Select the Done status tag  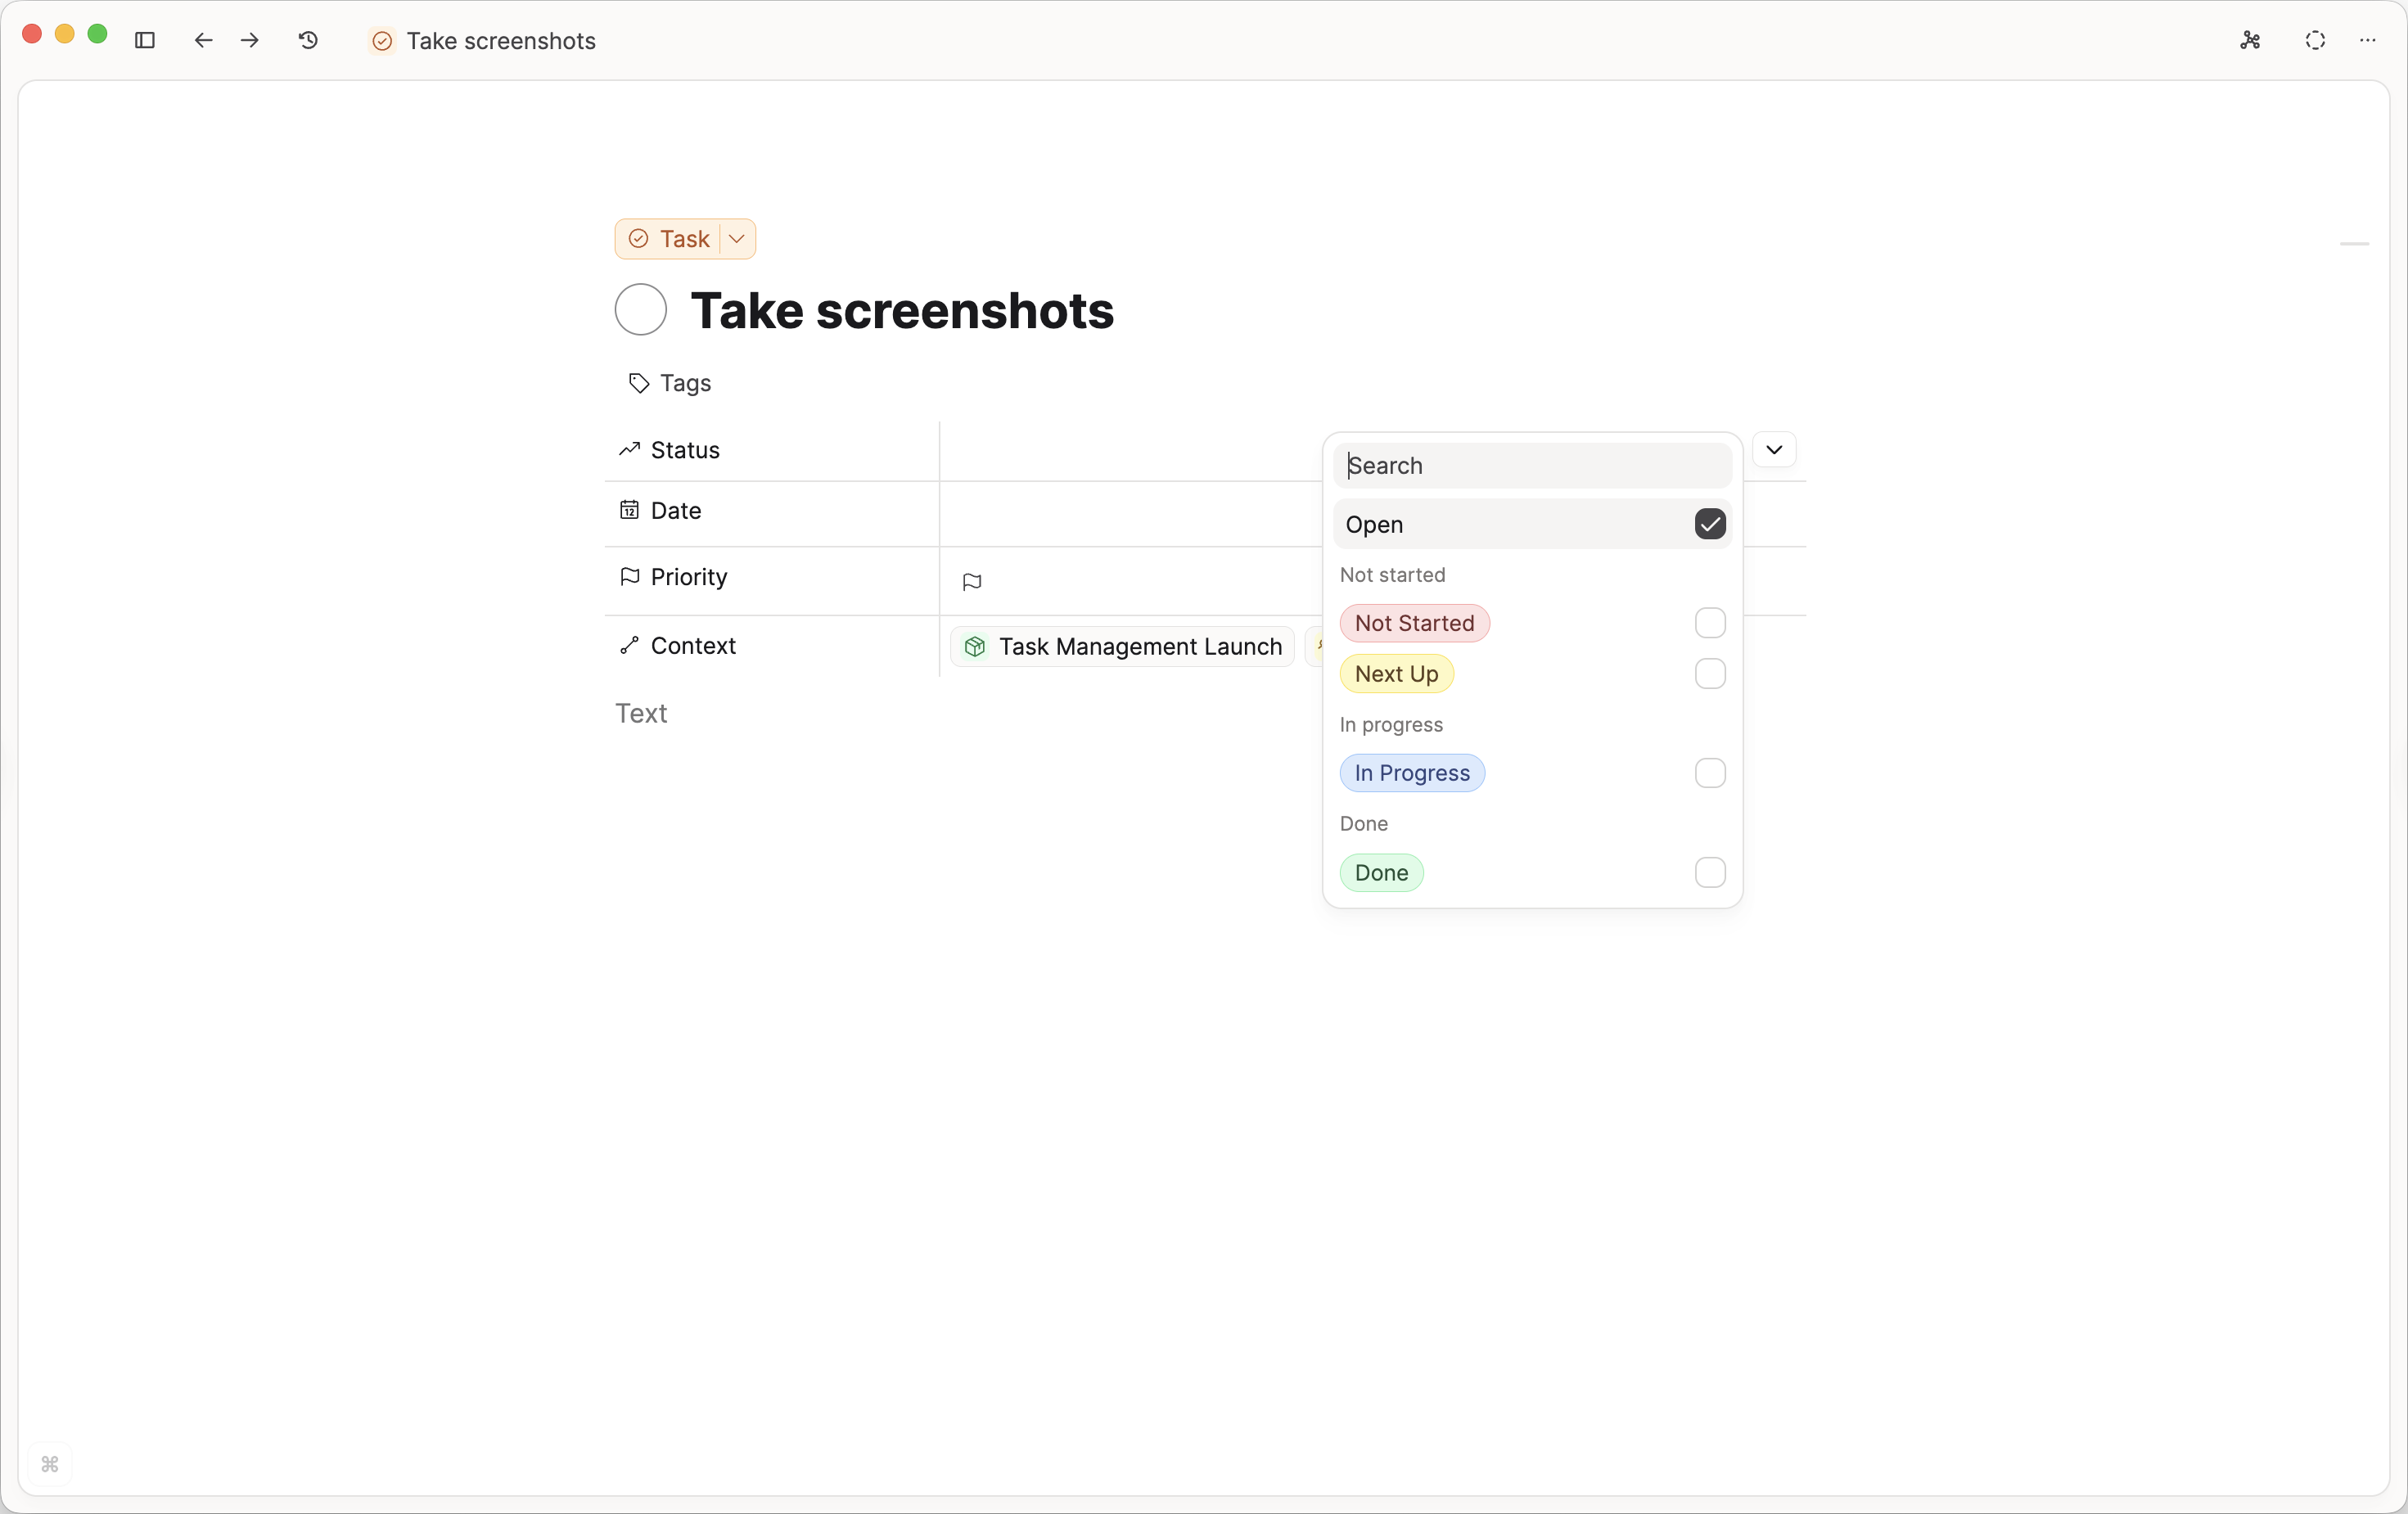1381,873
